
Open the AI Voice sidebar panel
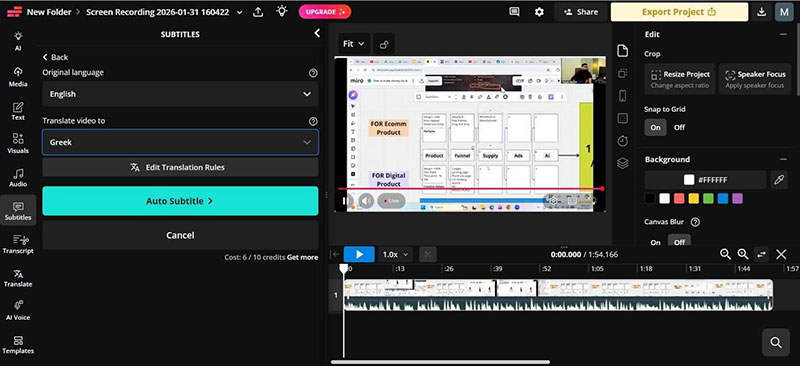(x=18, y=311)
